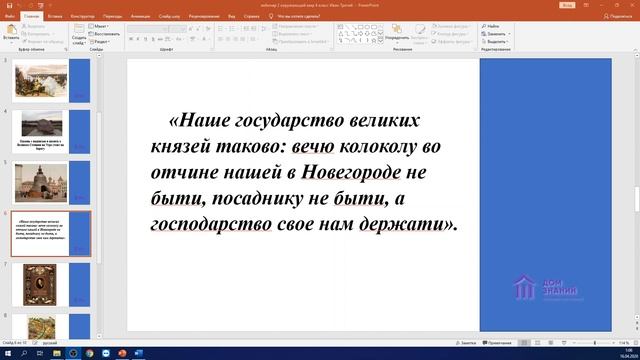Open Comments (Примечания) in status bar
640x360 pixels.
497,343
